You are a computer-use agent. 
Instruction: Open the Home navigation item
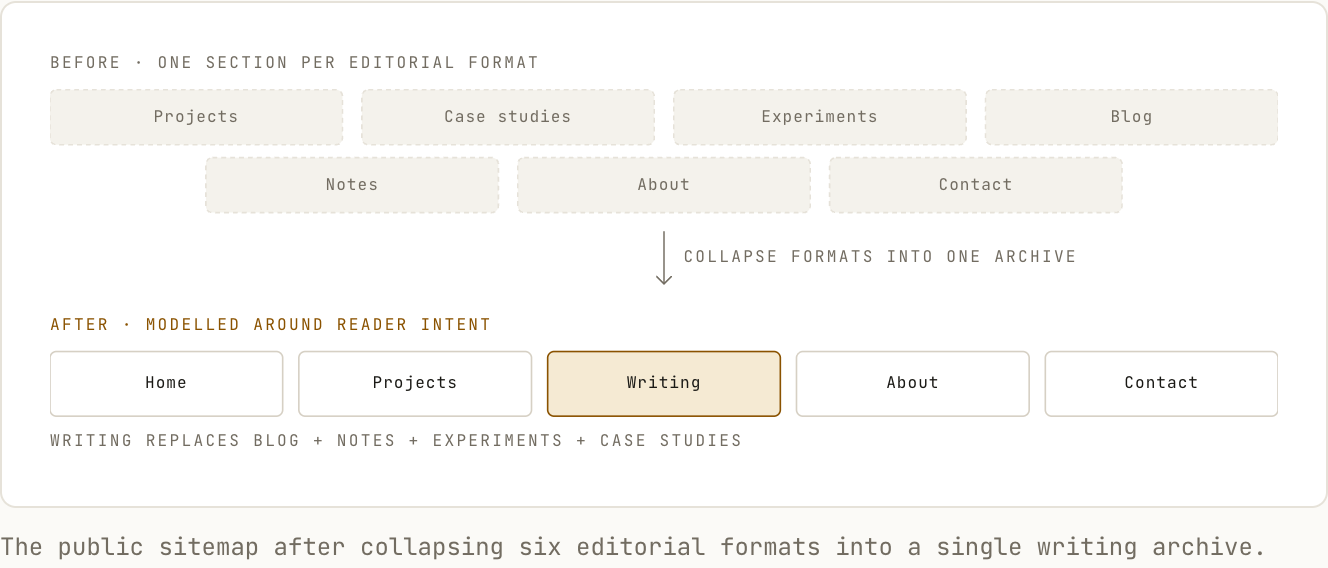click(166, 383)
